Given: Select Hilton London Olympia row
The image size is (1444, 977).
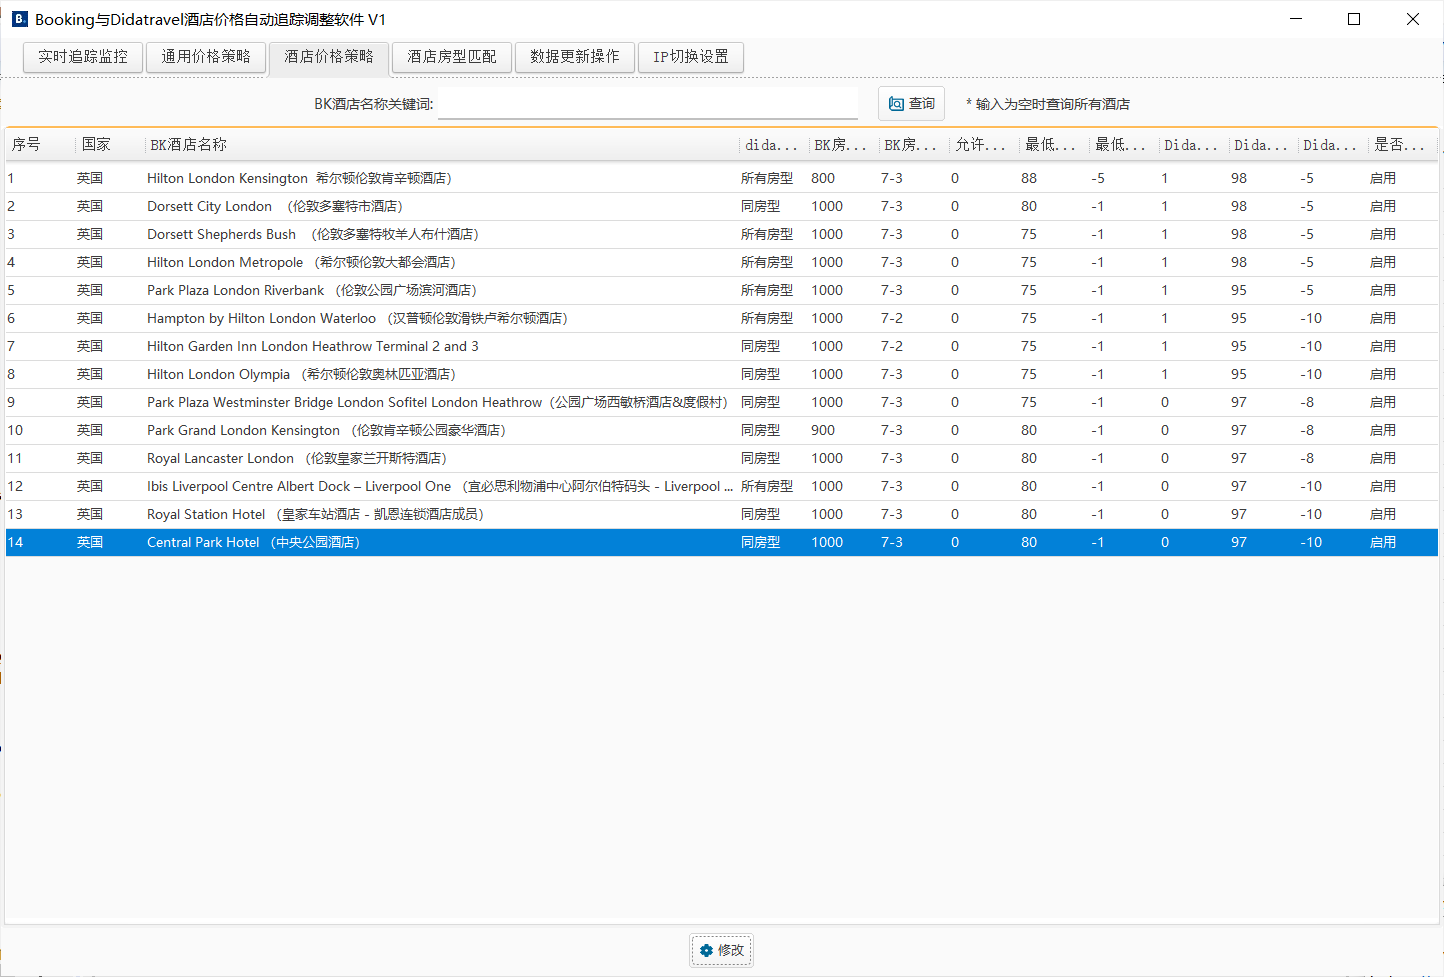Looking at the screenshot, I should point(722,374).
